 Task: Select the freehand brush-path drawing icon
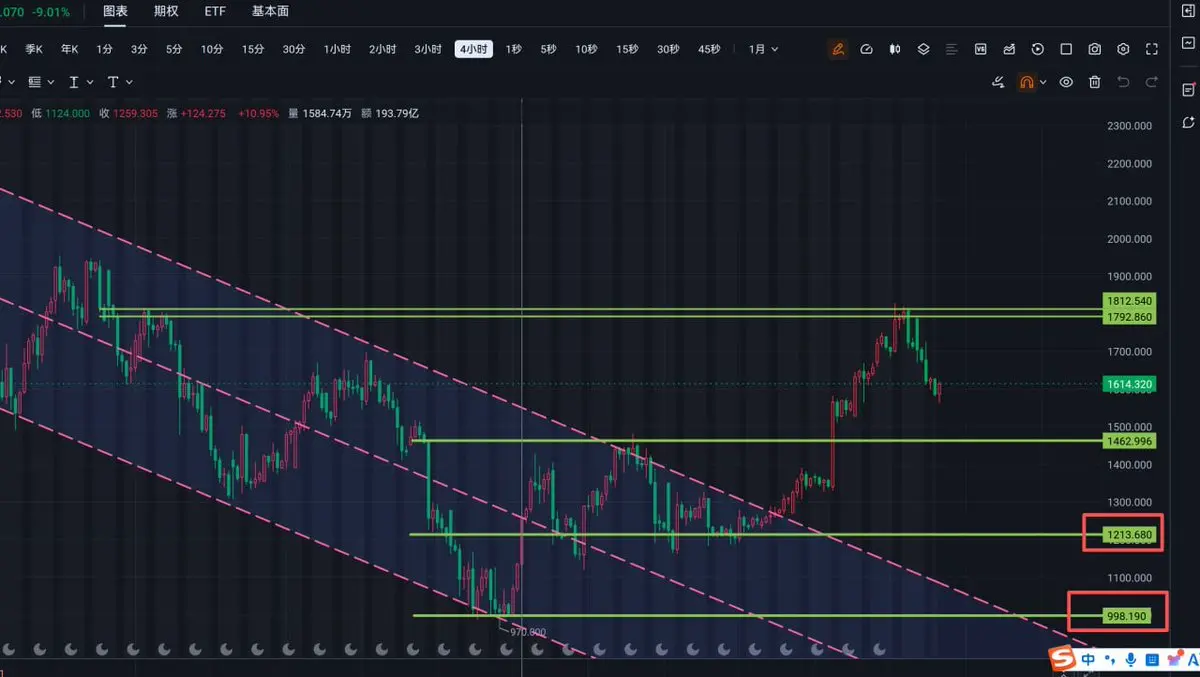pos(998,82)
